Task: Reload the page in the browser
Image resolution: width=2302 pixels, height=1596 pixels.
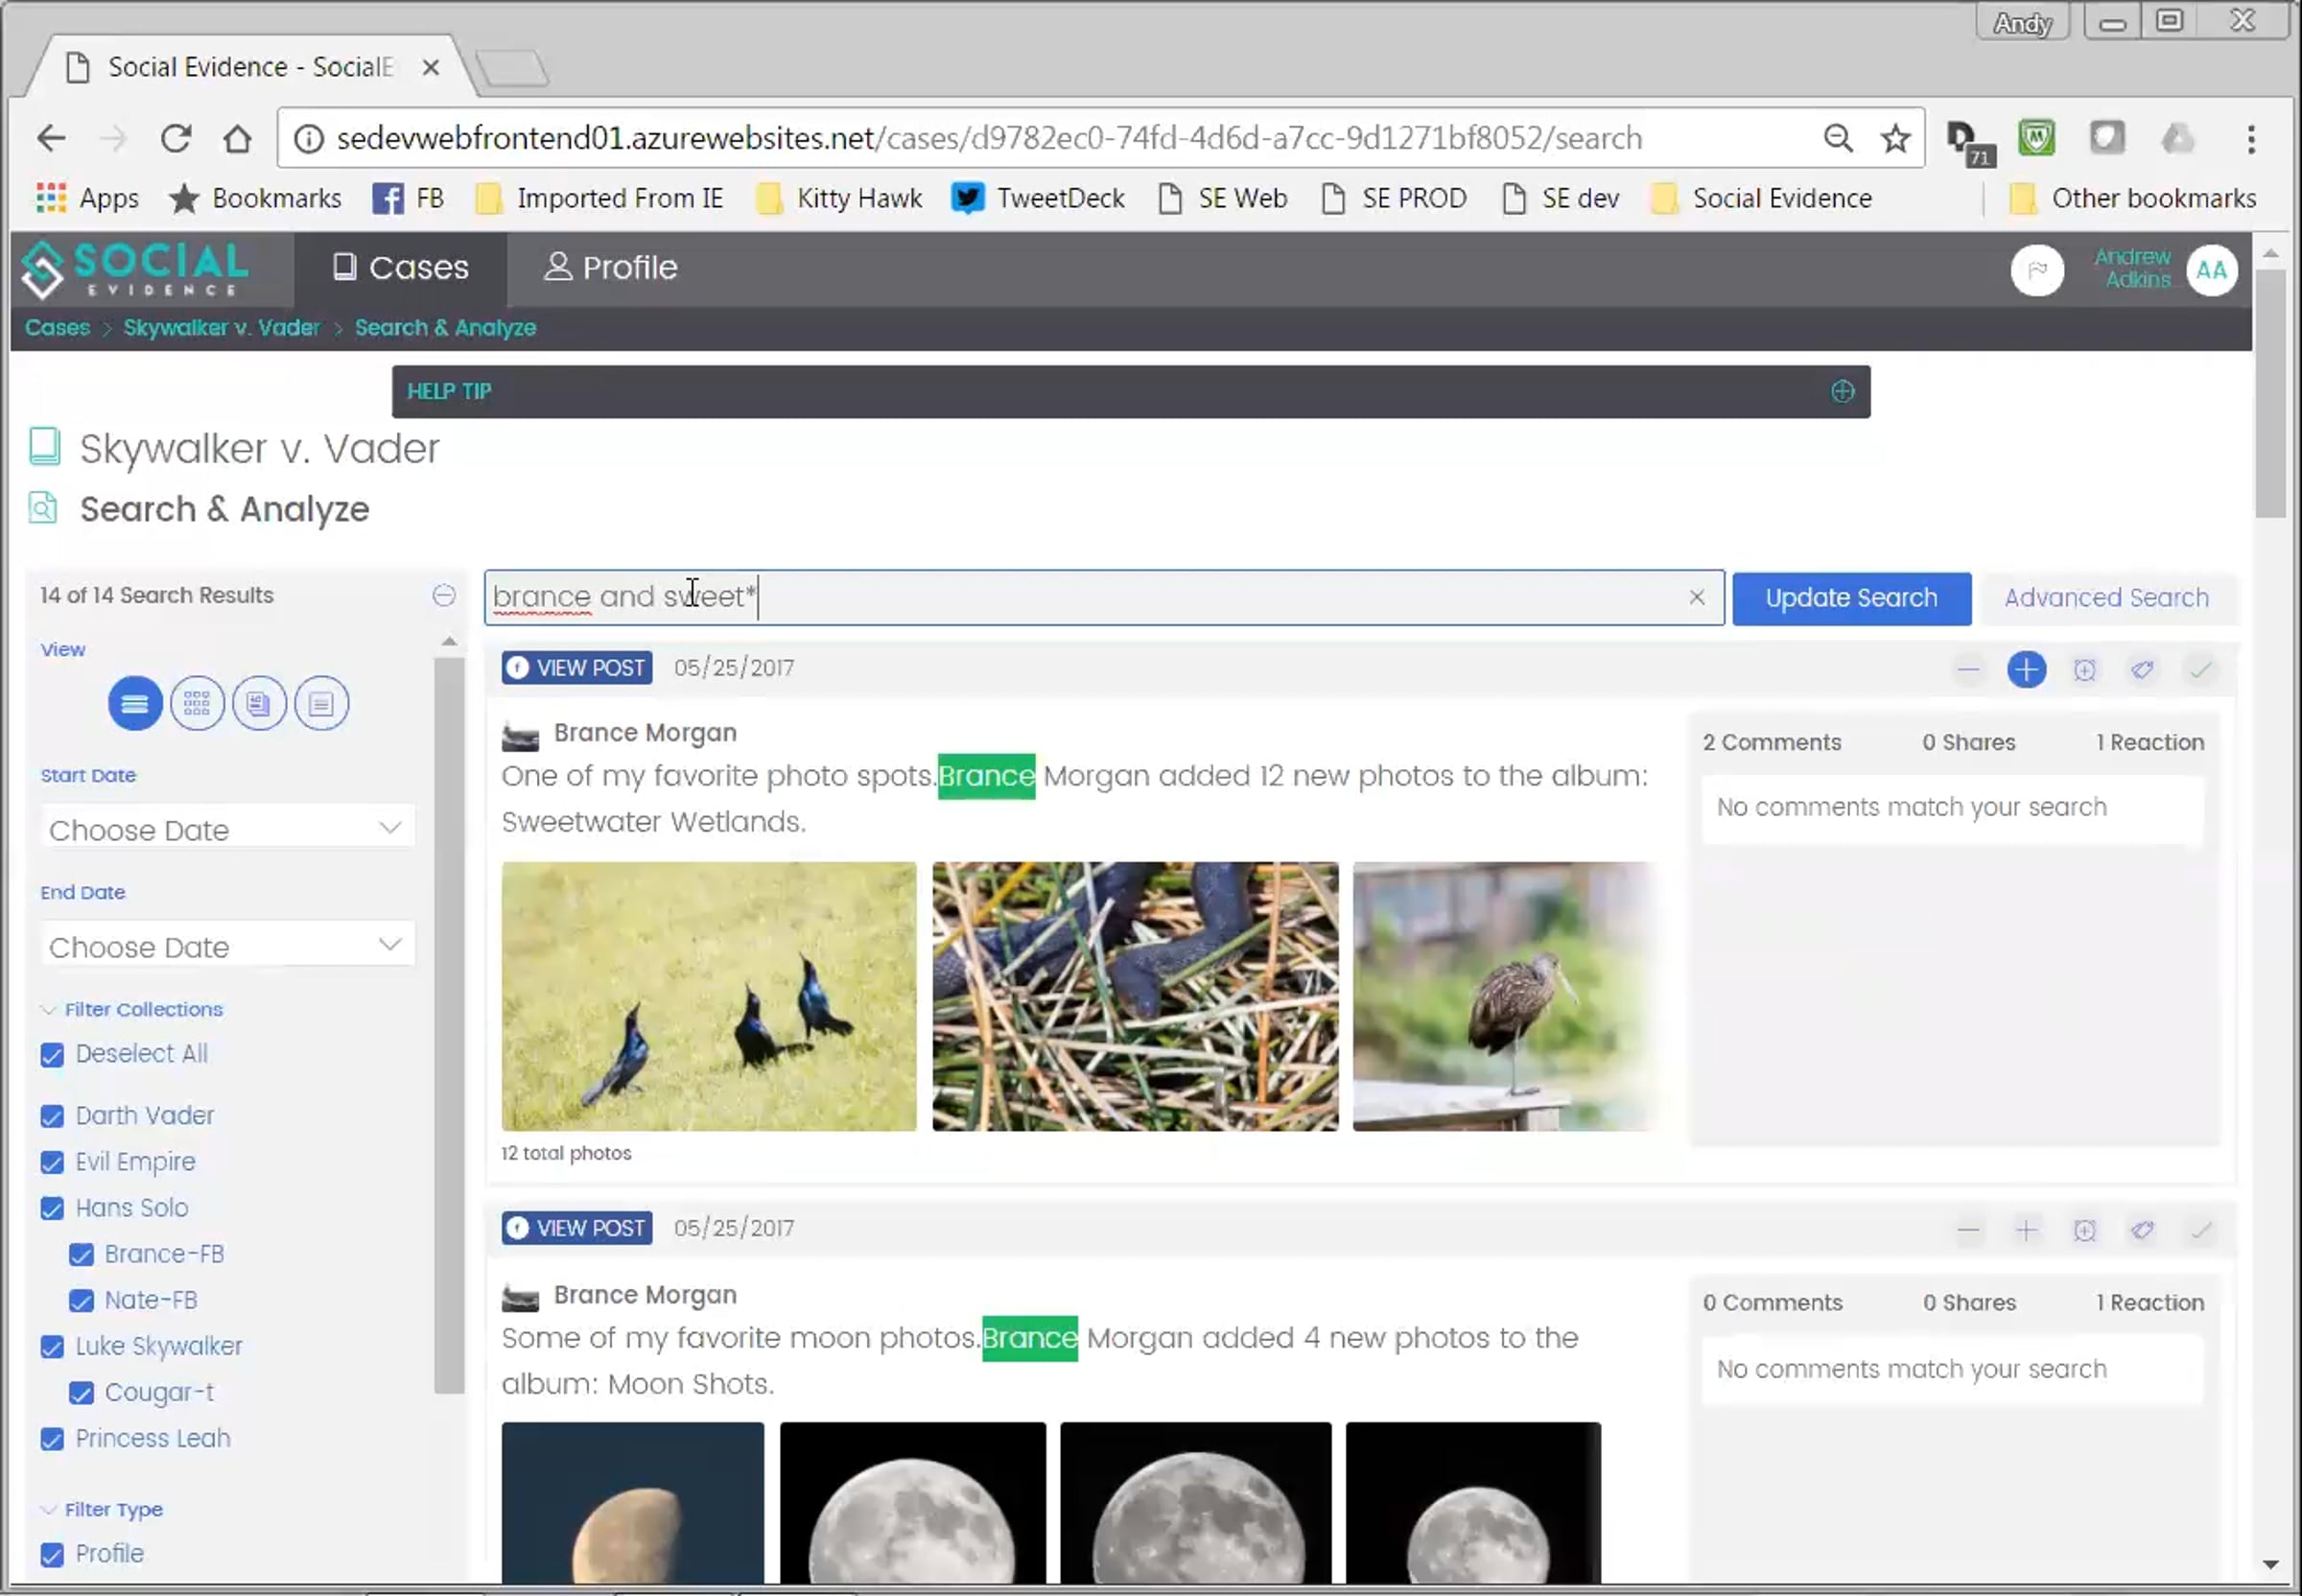Action: click(x=176, y=138)
